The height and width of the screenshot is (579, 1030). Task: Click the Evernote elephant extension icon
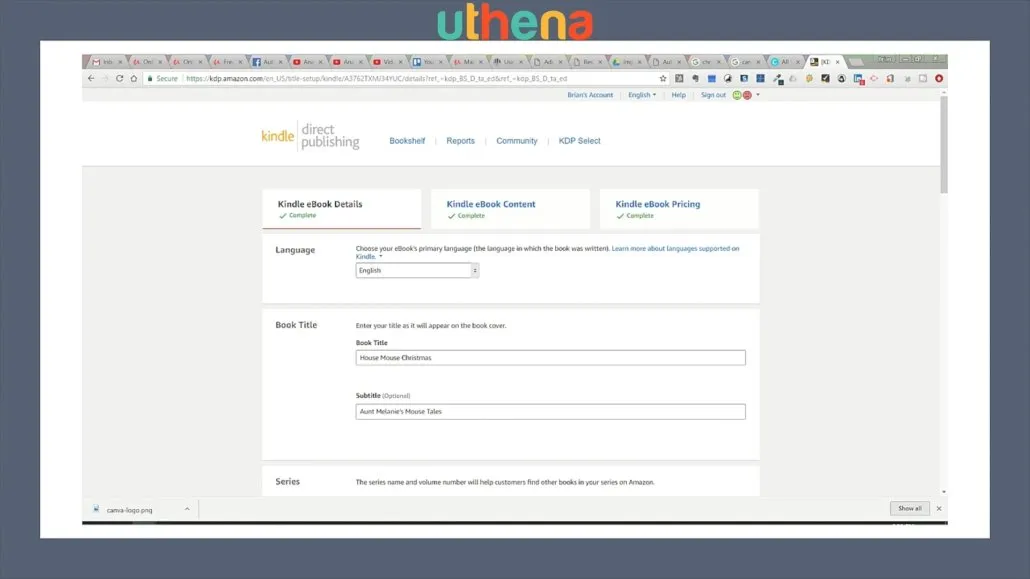[x=696, y=78]
